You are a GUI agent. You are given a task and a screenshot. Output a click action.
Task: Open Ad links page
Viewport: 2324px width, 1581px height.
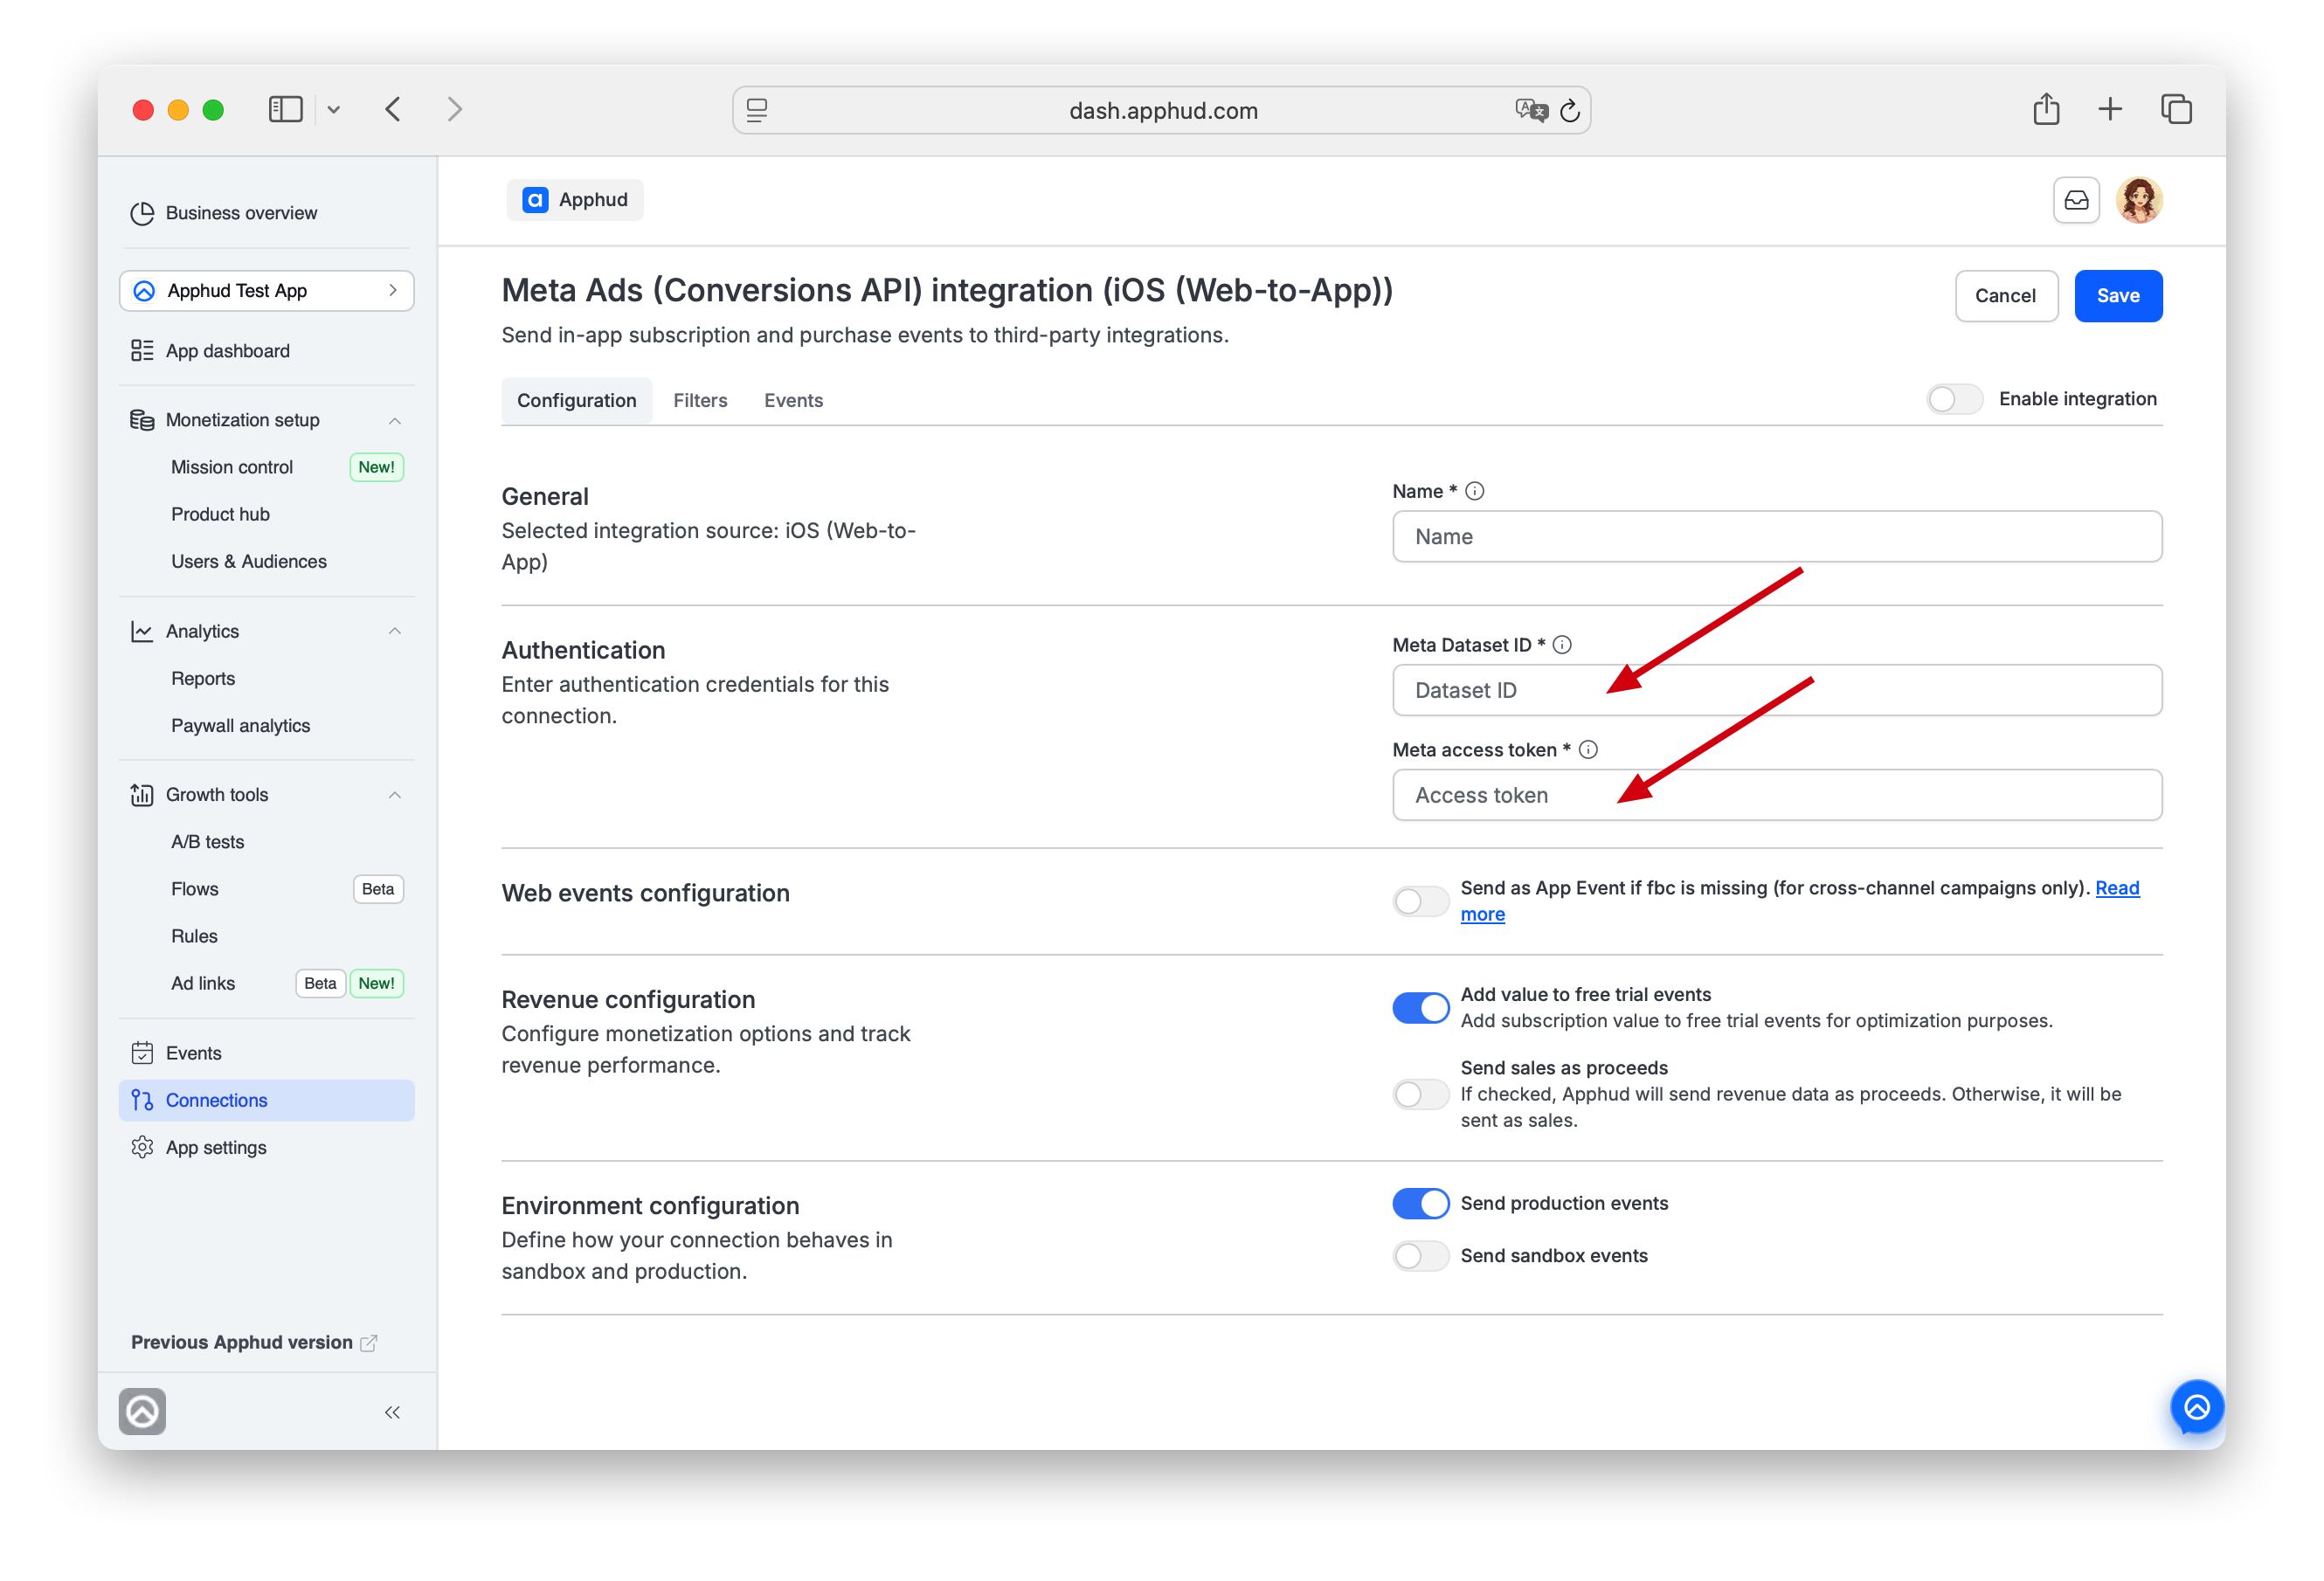(x=203, y=983)
